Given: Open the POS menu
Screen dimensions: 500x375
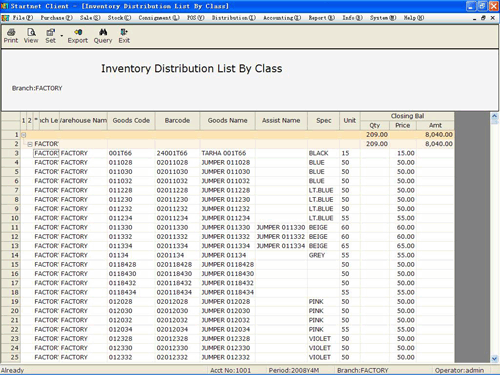Looking at the screenshot, I should tap(196, 18).
